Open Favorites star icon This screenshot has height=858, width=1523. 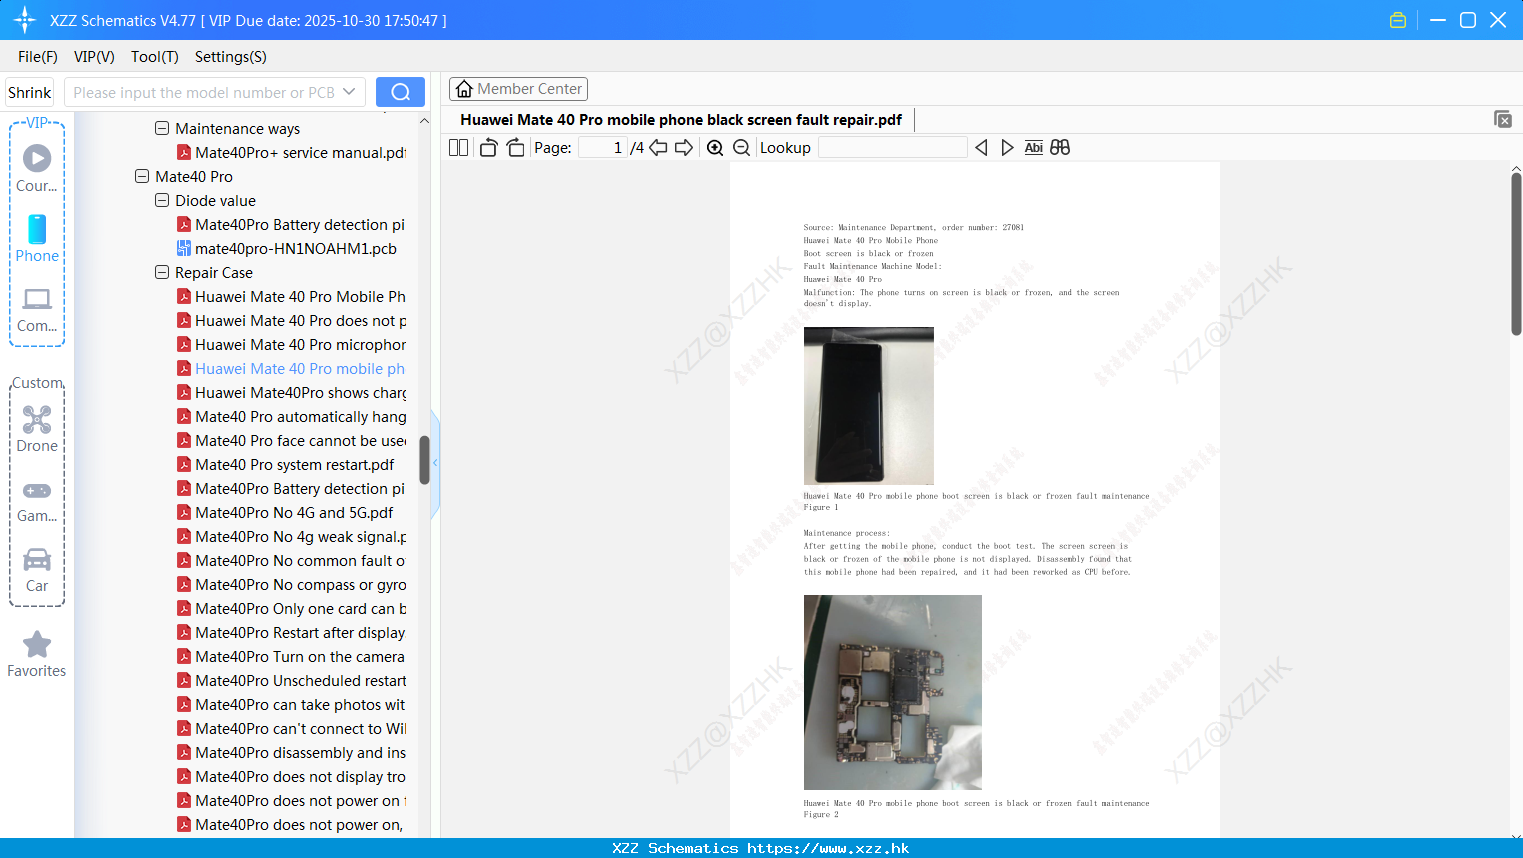(x=37, y=654)
